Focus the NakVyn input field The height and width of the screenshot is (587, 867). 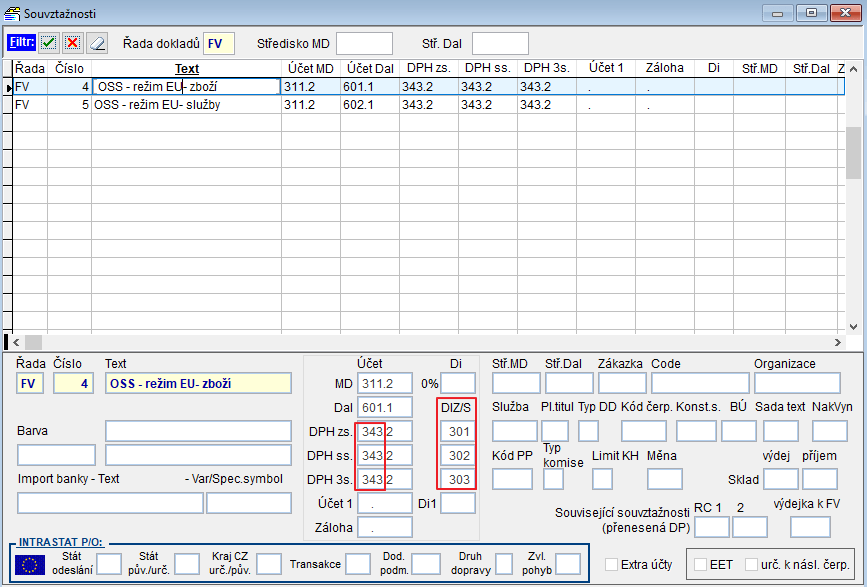point(829,431)
